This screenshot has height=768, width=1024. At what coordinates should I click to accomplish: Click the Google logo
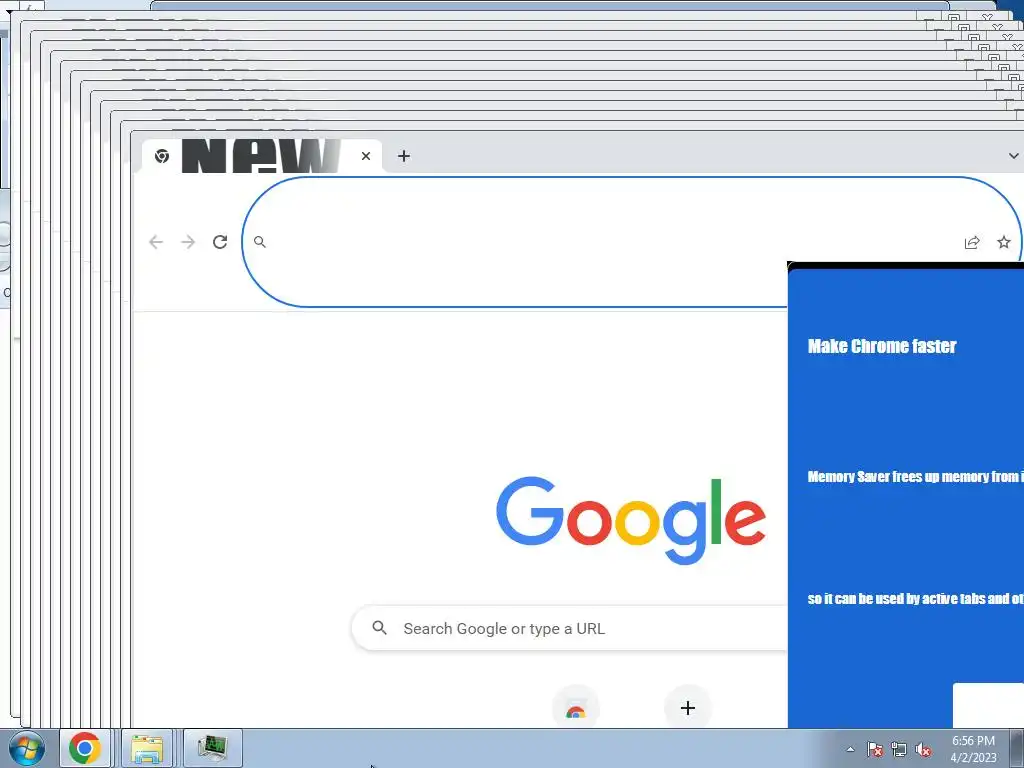point(631,520)
